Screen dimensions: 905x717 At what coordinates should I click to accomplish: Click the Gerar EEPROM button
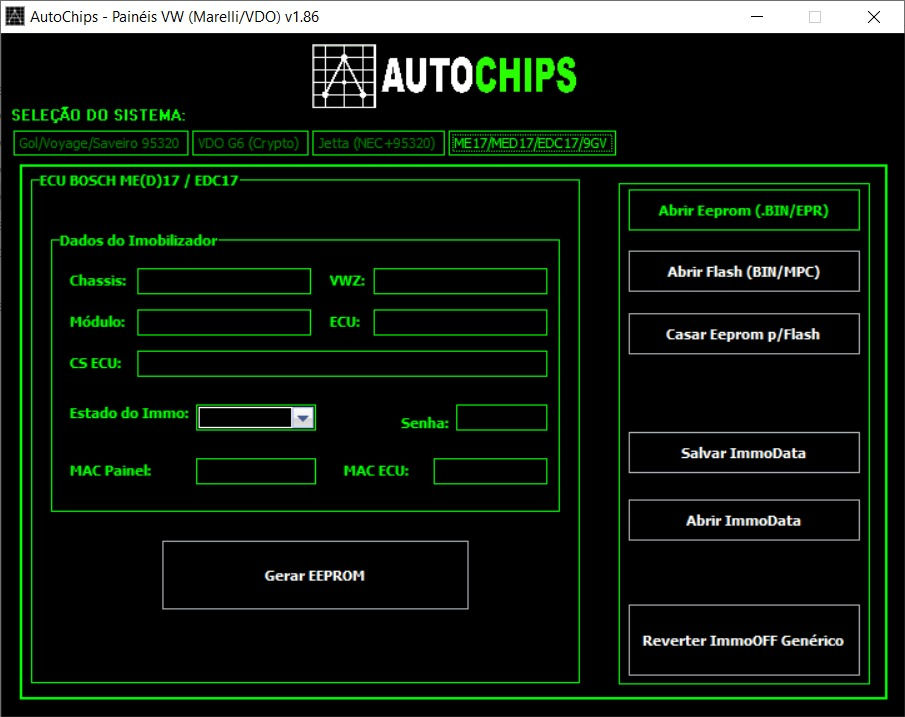pyautogui.click(x=315, y=575)
